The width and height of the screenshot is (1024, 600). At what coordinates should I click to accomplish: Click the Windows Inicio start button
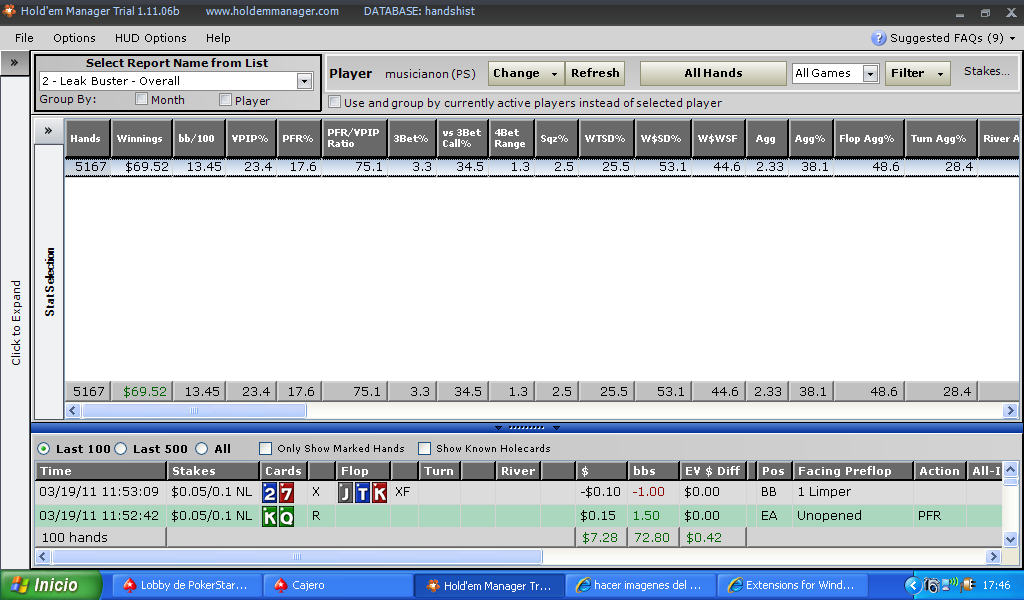(52, 585)
